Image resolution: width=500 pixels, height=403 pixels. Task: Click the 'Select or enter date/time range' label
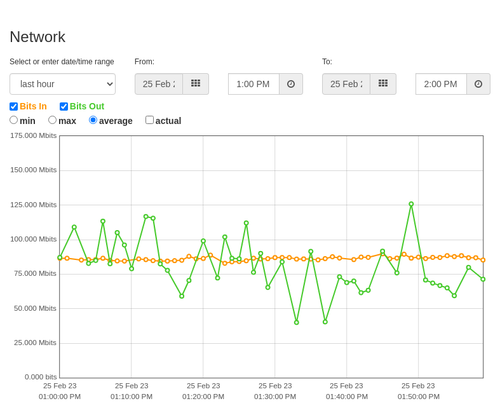pos(62,62)
